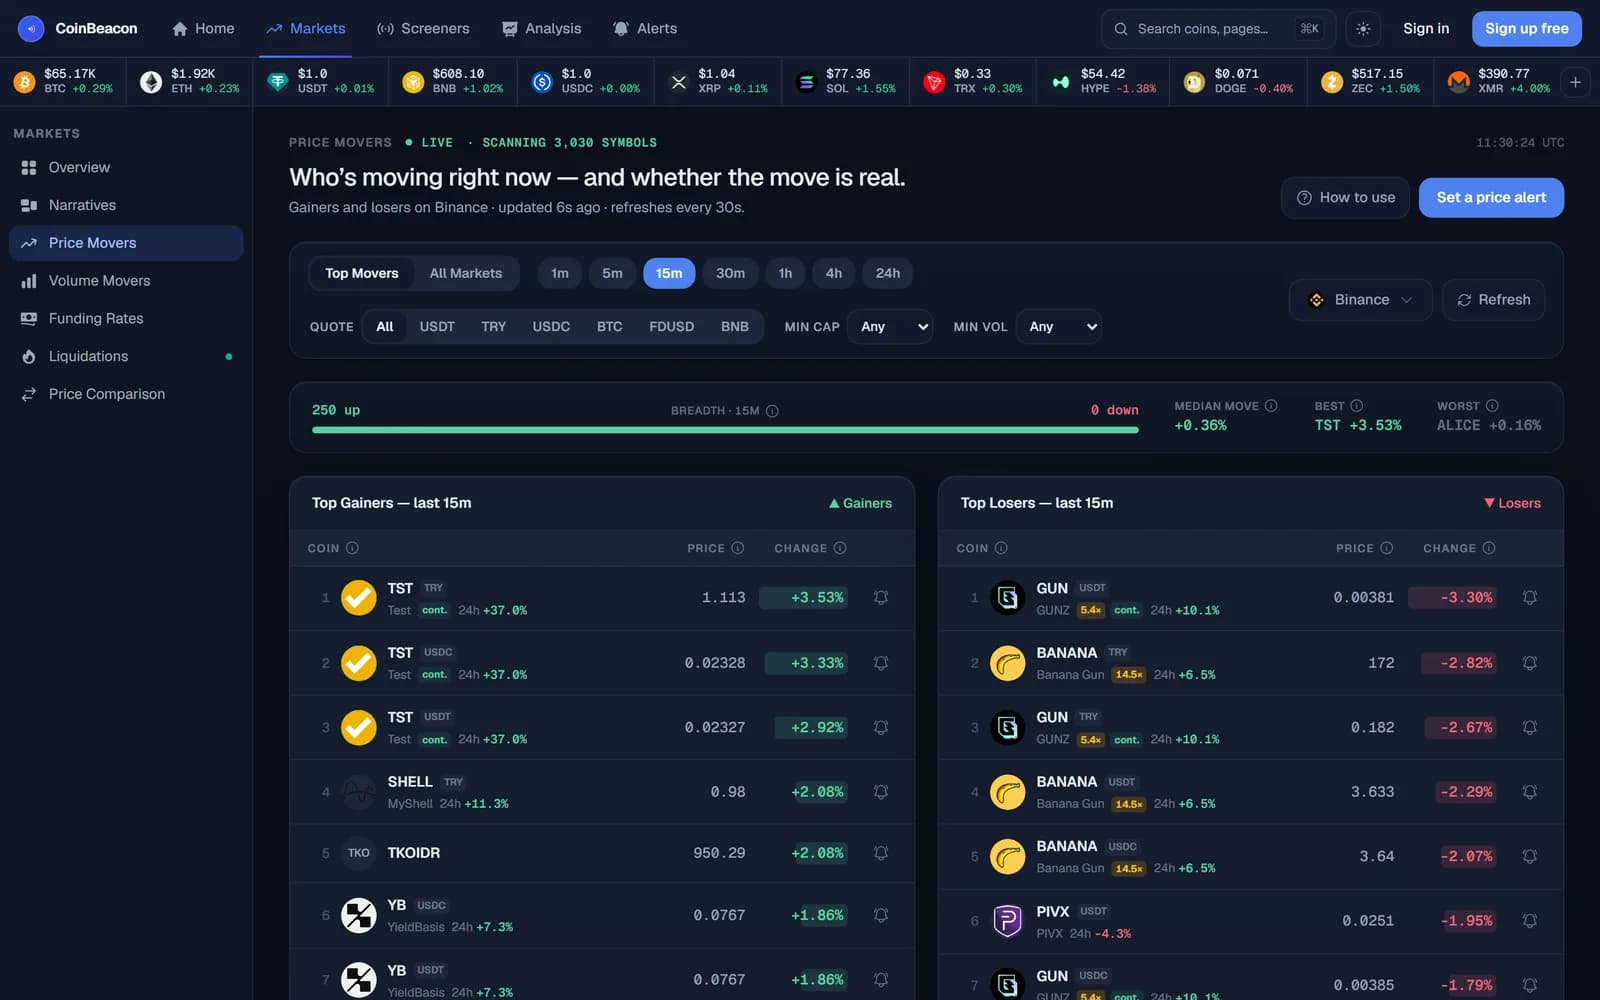Screen dimensions: 1600x1000
Task: Click the Sign up free button
Action: click(1527, 29)
